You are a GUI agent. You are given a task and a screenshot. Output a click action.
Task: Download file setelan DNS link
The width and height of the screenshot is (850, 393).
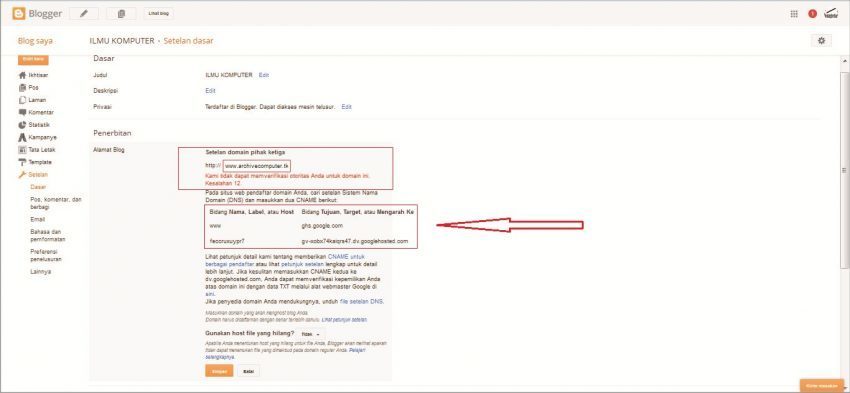click(x=361, y=301)
